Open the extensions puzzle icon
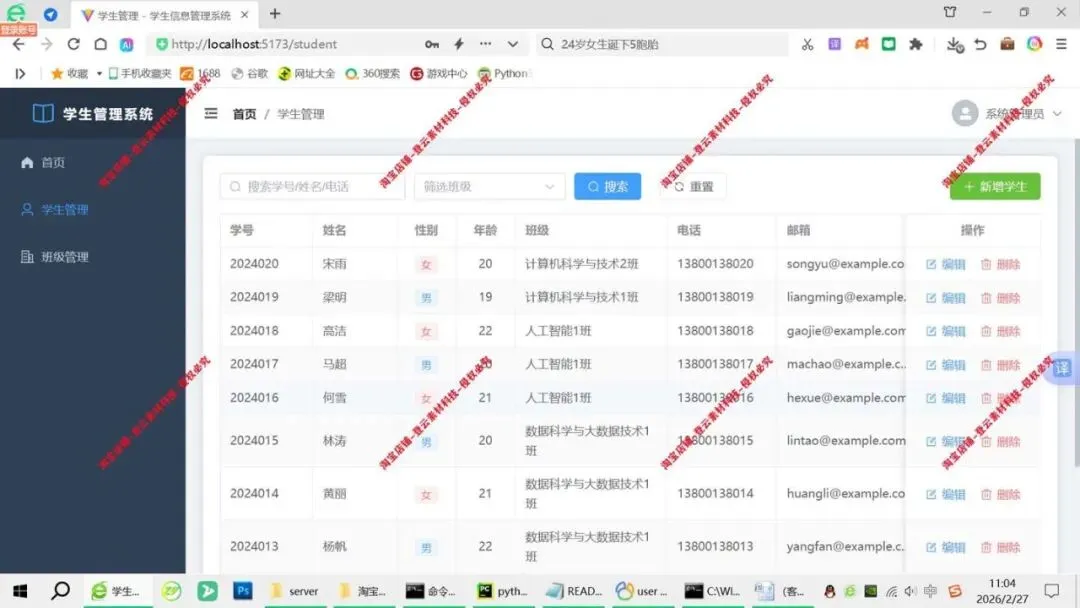 pyautogui.click(x=915, y=44)
